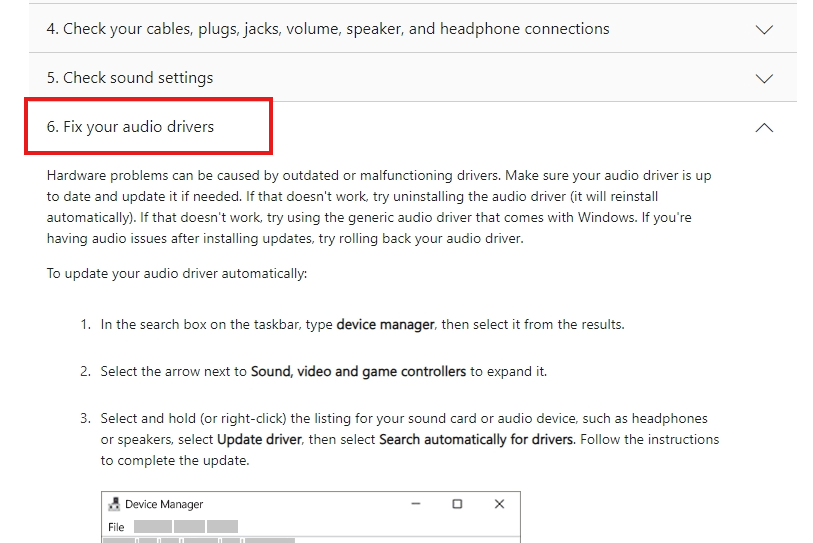Click the 'Hardware problems can be caused' paragraph
Viewport: 813px width, 543px height.
(x=379, y=207)
